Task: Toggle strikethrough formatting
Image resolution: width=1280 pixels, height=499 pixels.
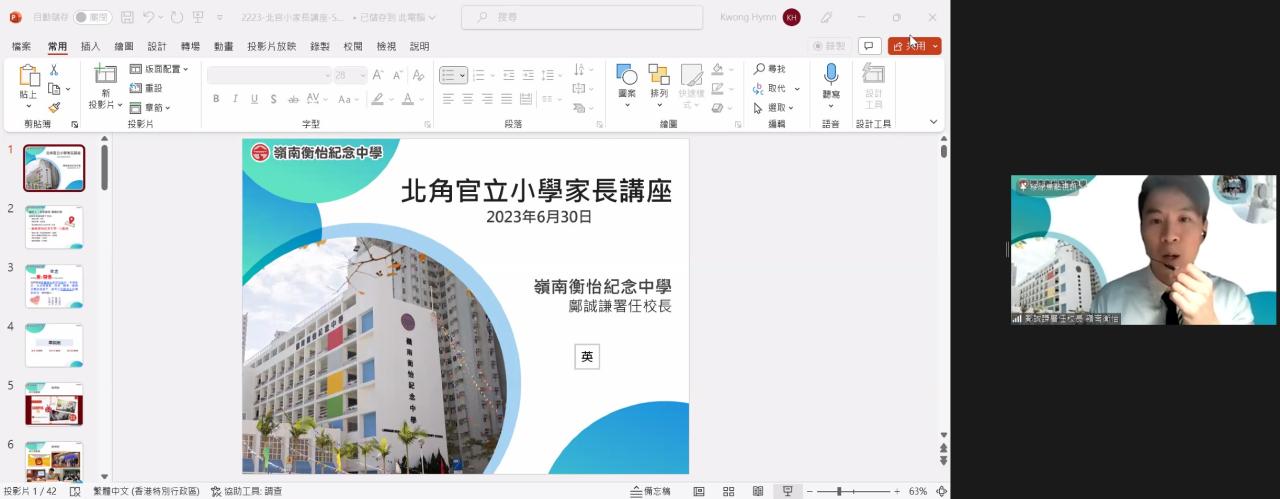Action: tap(293, 99)
